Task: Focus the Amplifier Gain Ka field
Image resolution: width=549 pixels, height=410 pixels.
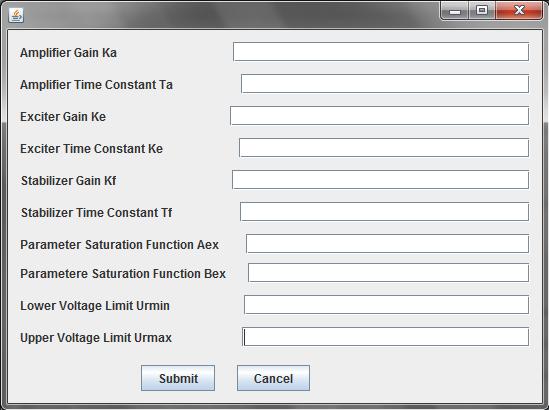Action: [x=381, y=52]
